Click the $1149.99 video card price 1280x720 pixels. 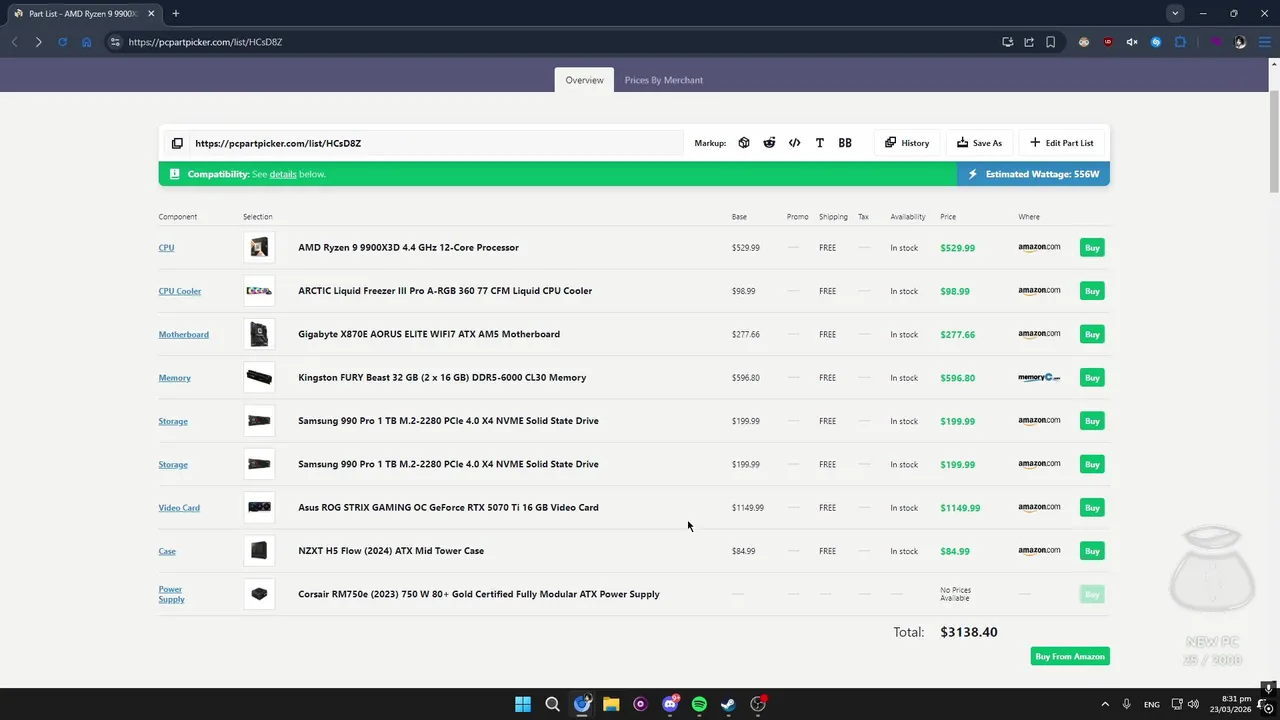(960, 508)
